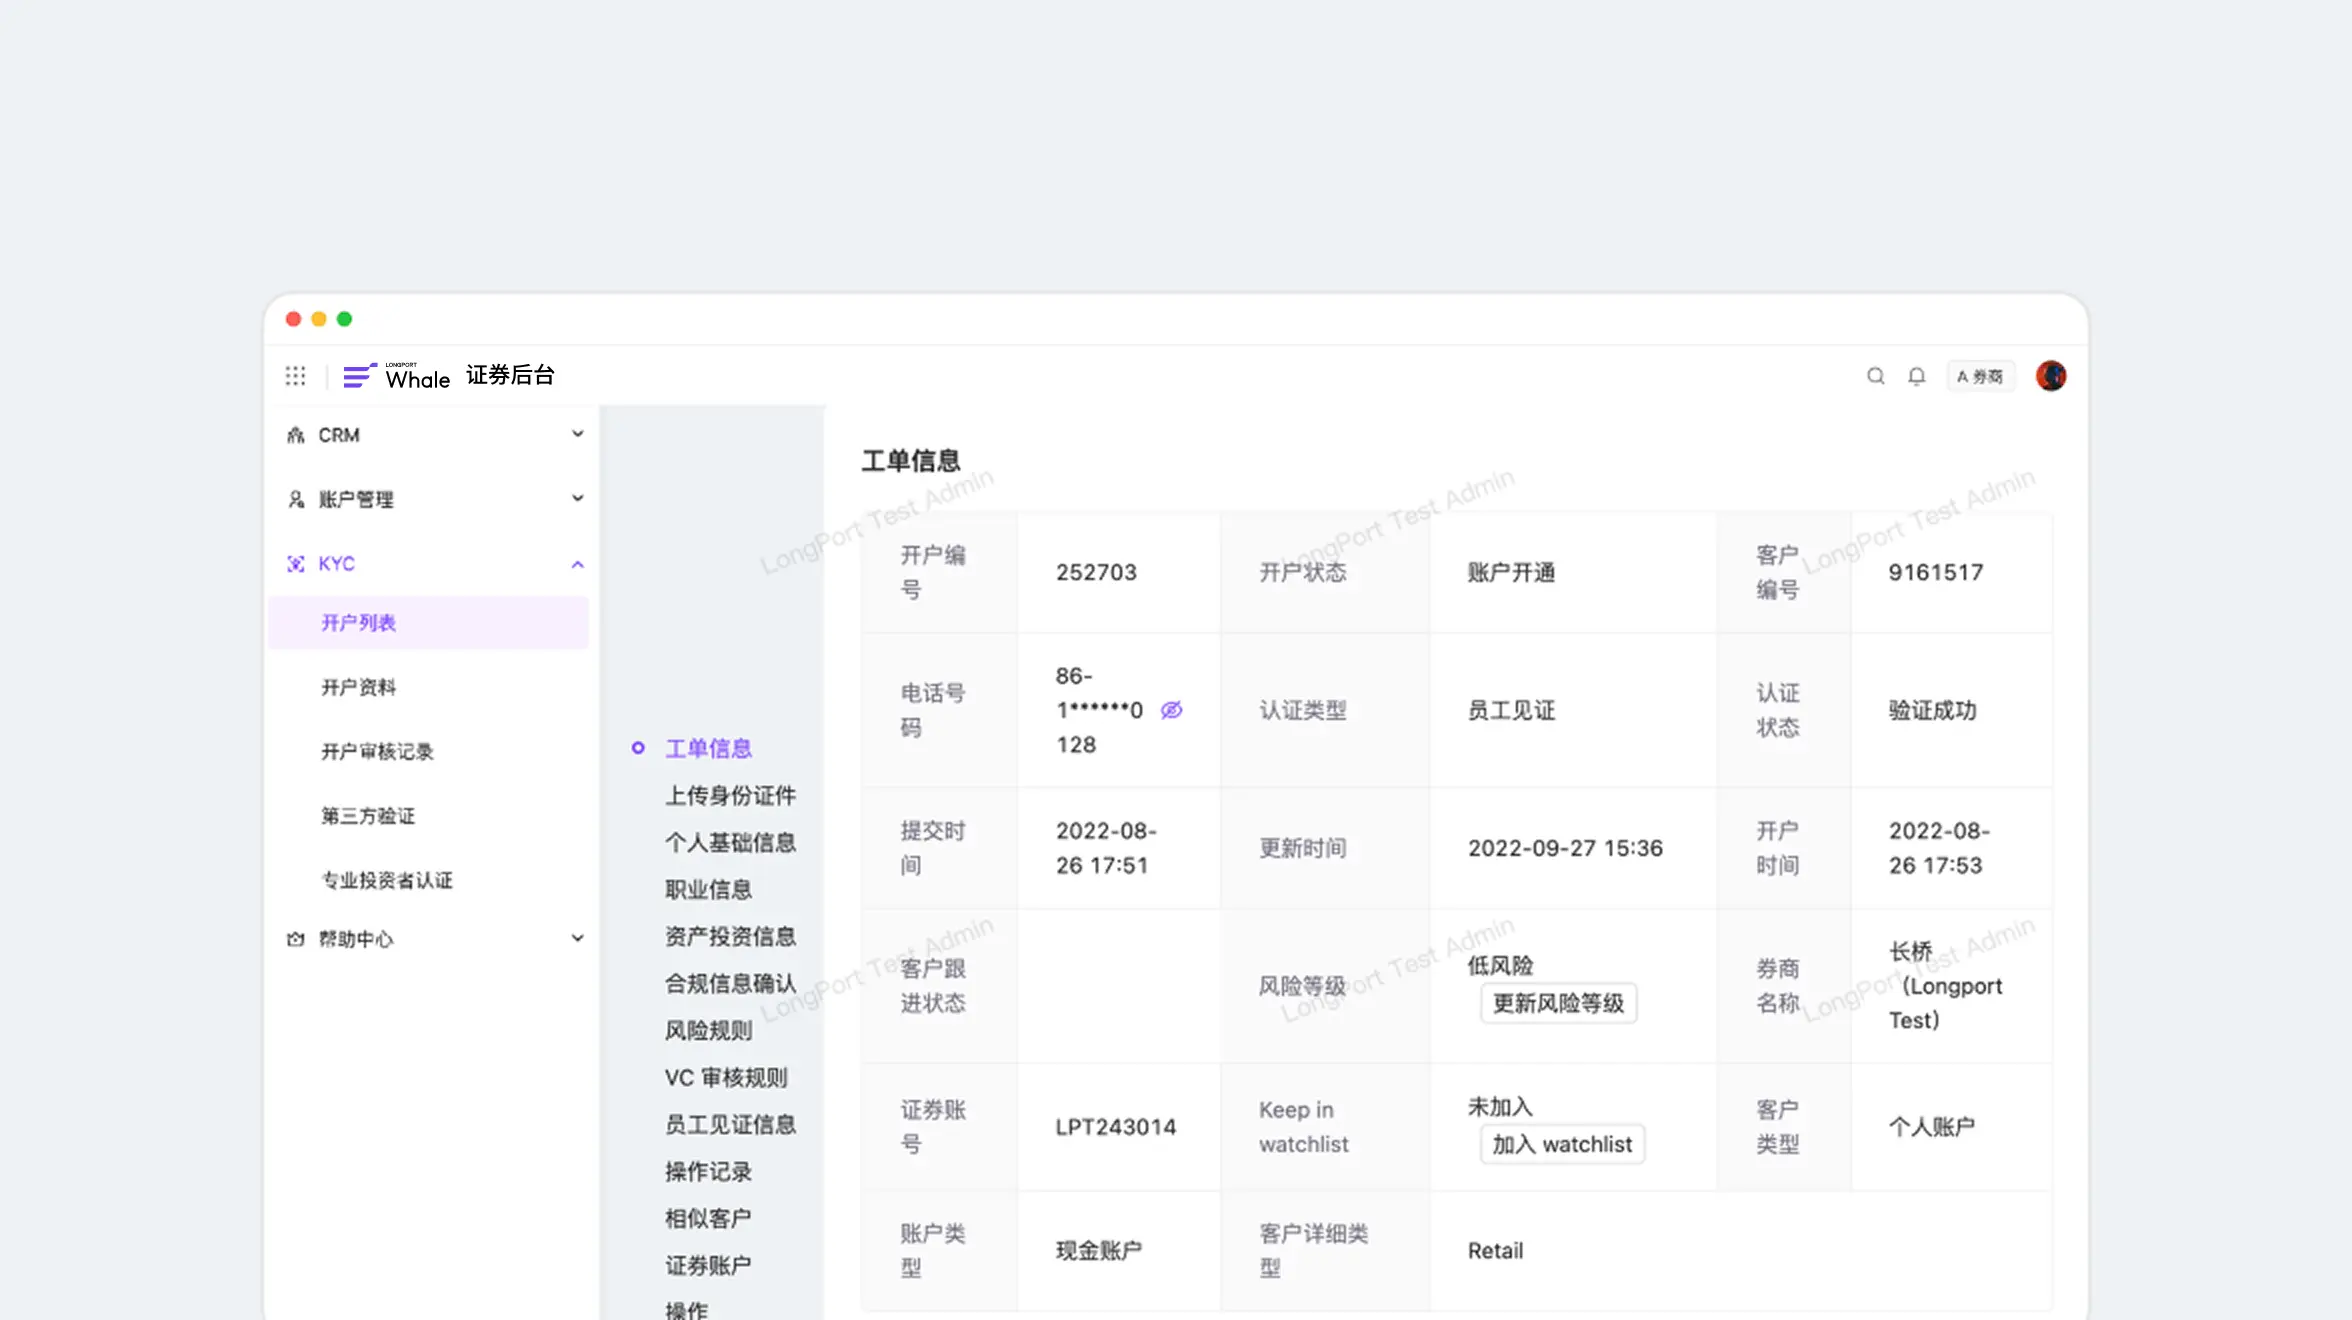Click the 加入 watchlist button
The width and height of the screenshot is (2352, 1320).
pos(1561,1144)
